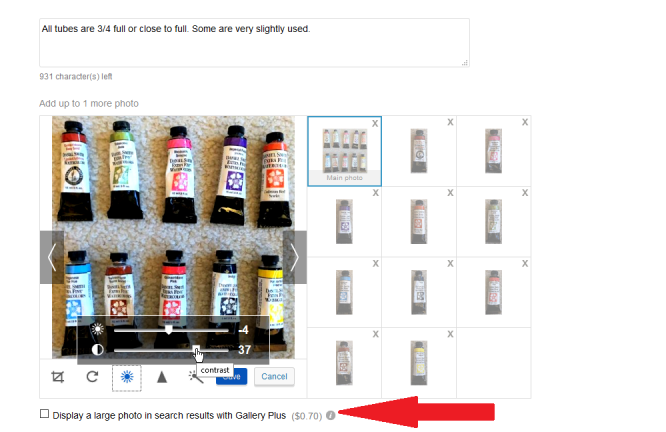Show next photo with right arrow

[295, 257]
